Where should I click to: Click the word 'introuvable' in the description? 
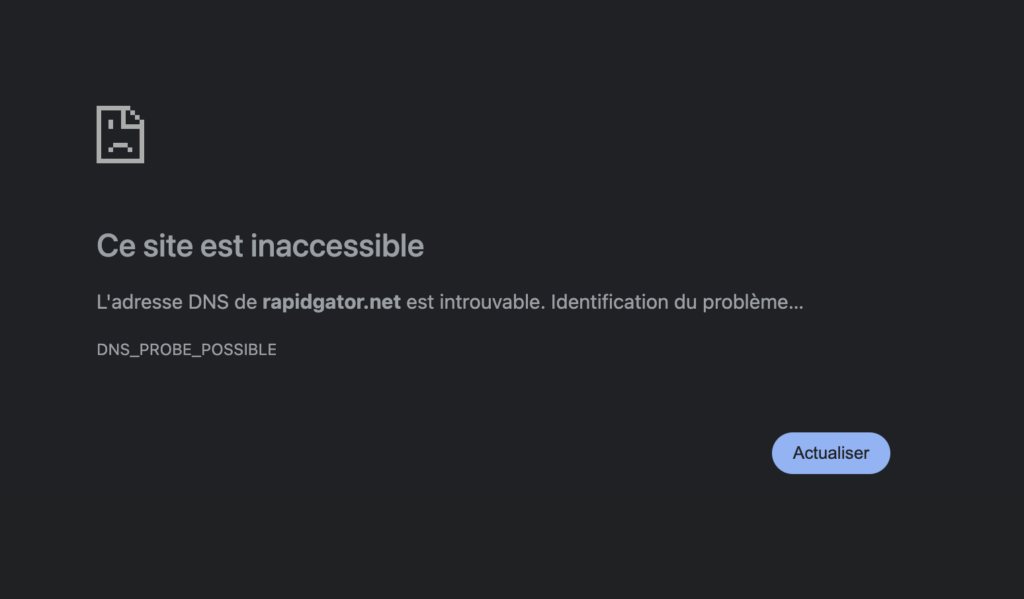point(490,302)
